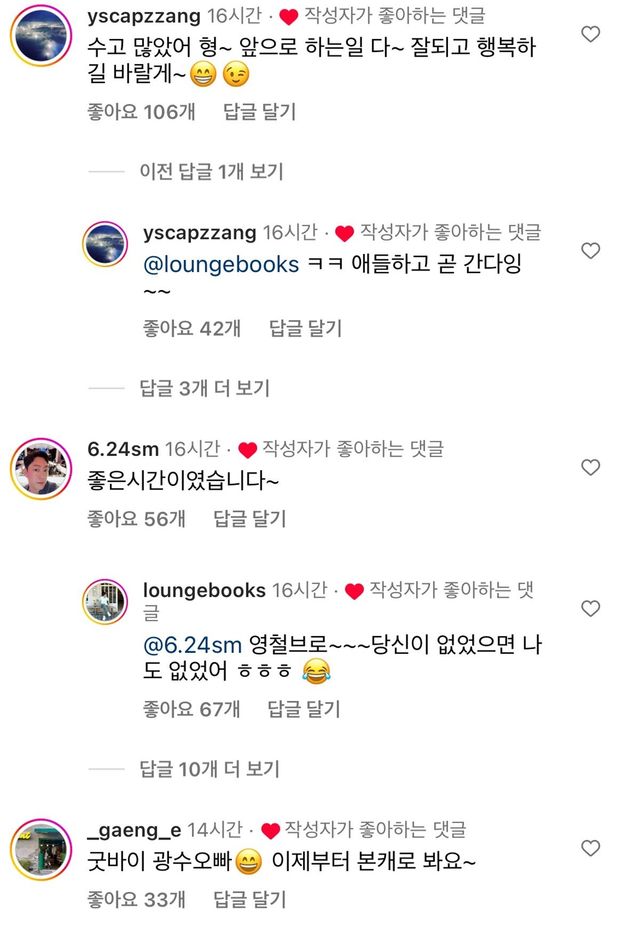Tap 답글 달기 under 6.24sm's comment
Image resolution: width=640 pixels, height=932 pixels.
tap(249, 518)
